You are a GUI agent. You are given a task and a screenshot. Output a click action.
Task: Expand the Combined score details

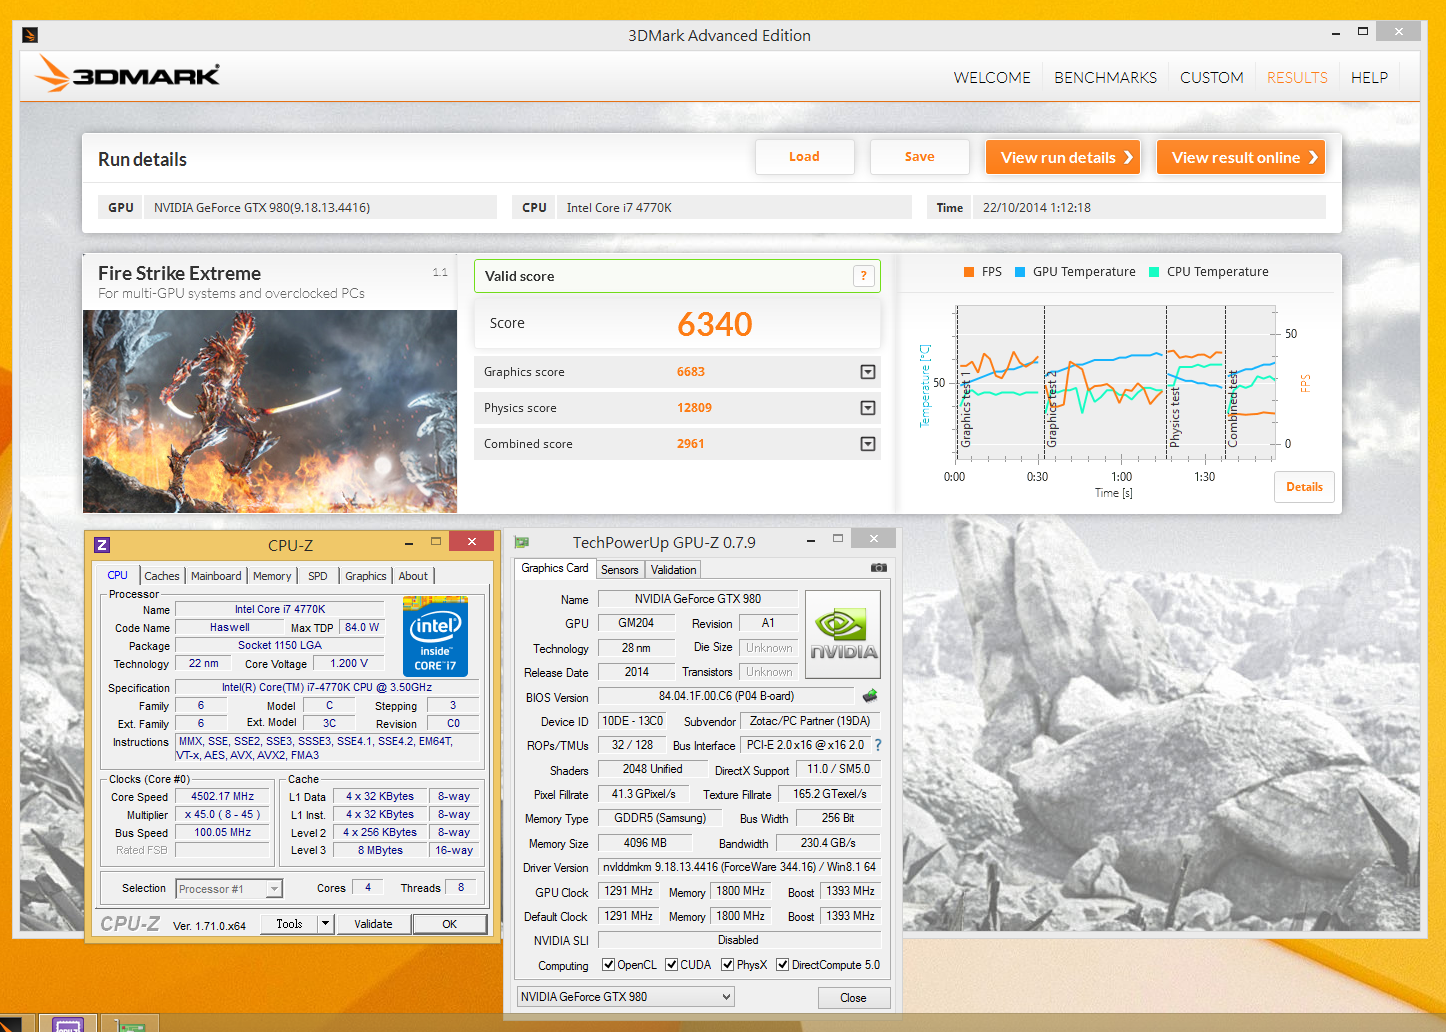pos(868,444)
